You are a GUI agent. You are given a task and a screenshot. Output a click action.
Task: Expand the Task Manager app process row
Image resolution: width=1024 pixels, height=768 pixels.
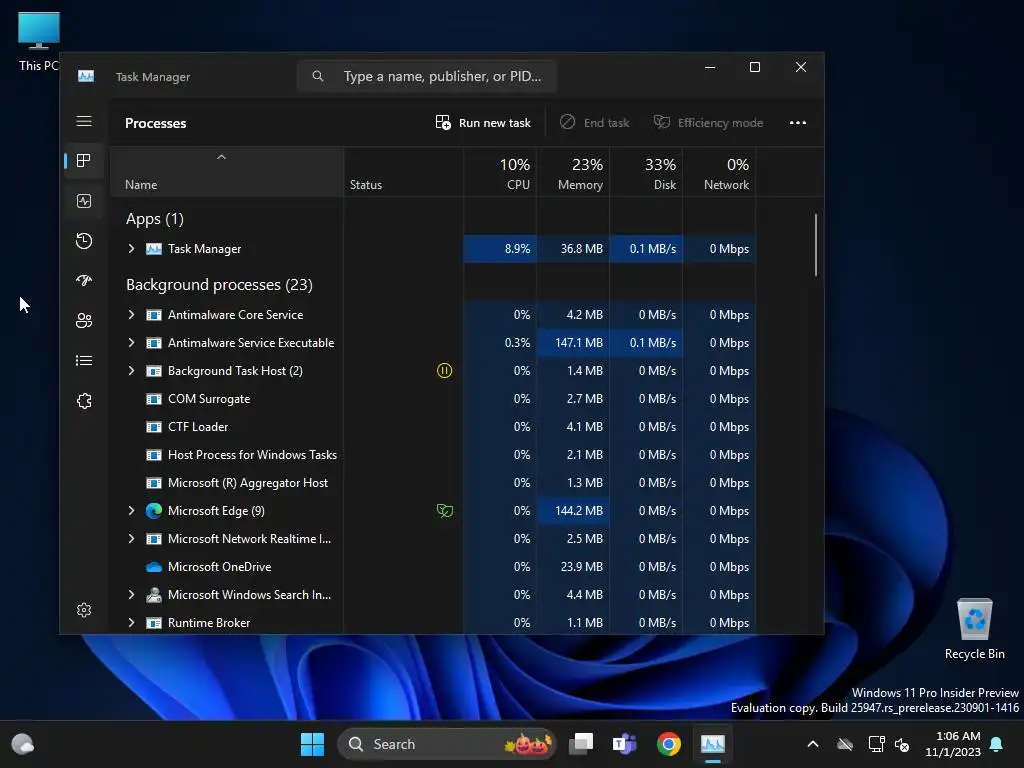tap(131, 249)
